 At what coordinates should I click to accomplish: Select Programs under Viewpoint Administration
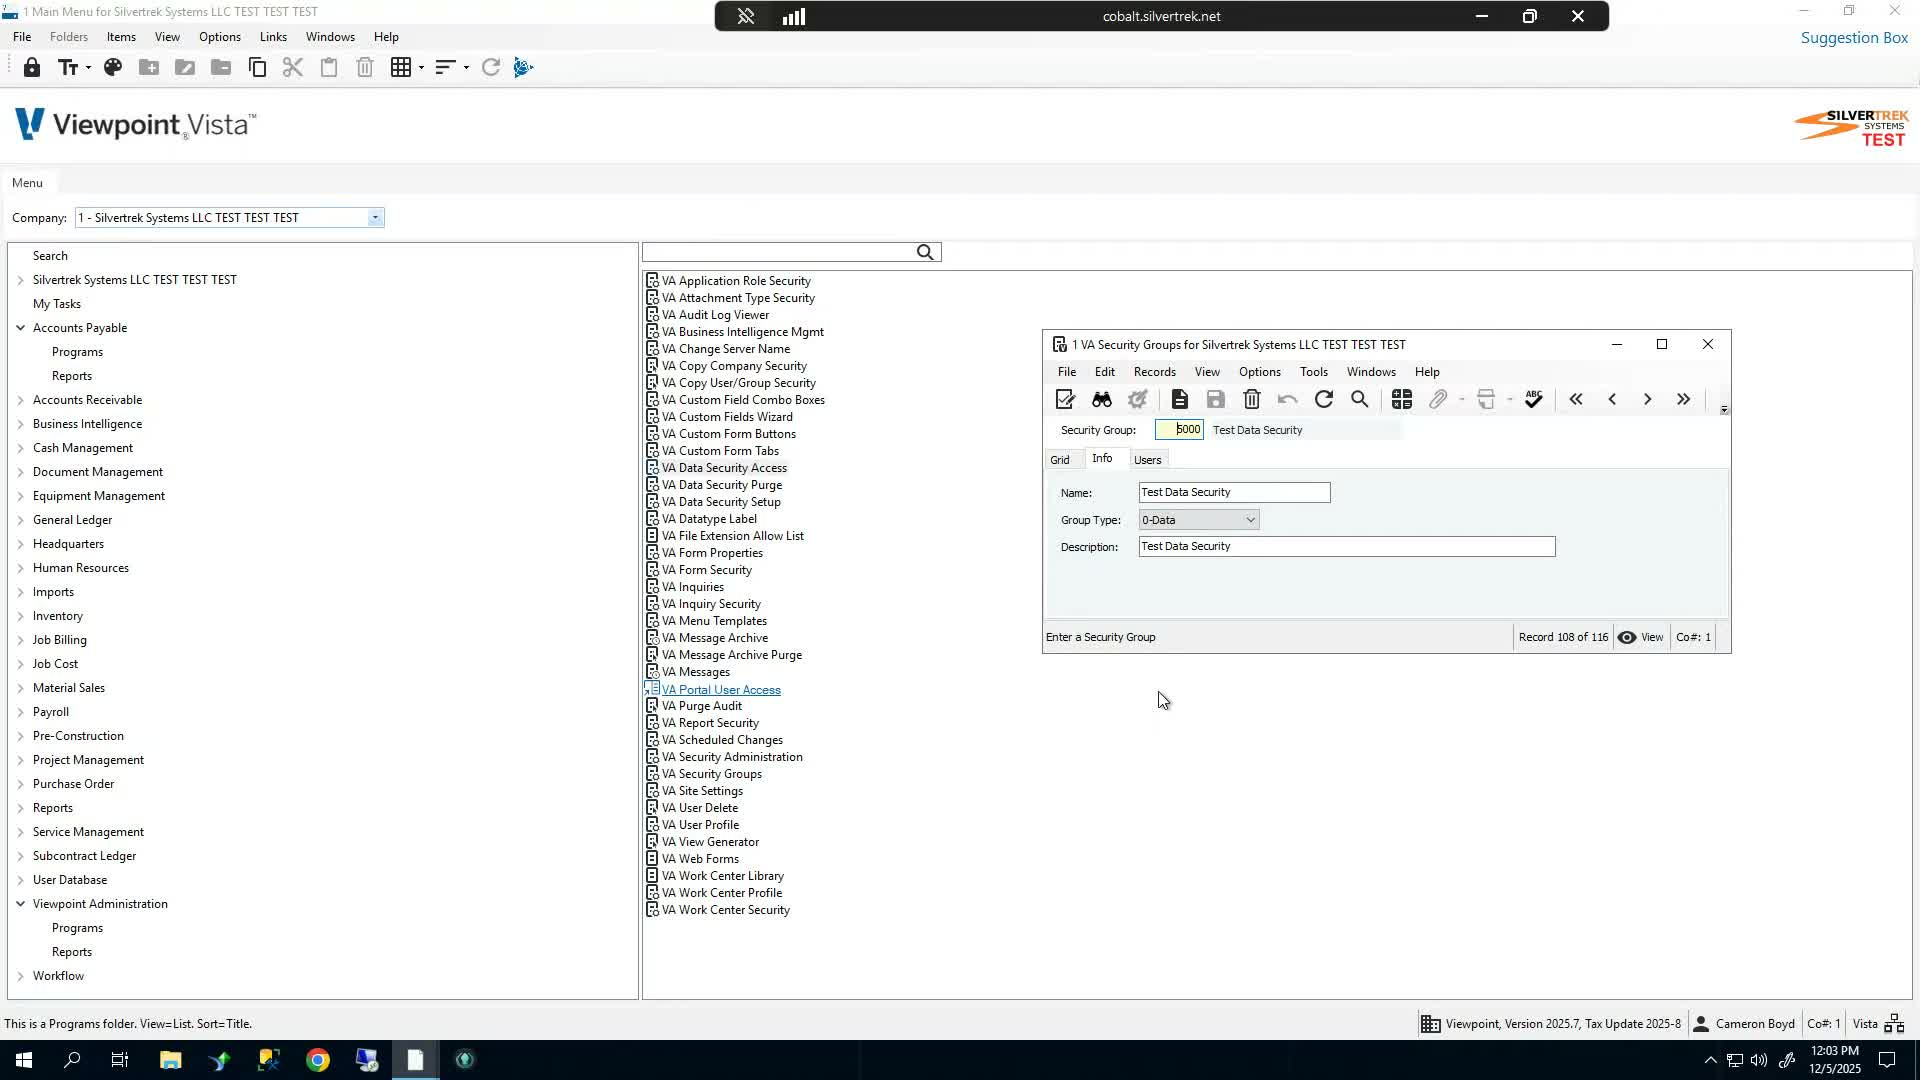pos(77,928)
